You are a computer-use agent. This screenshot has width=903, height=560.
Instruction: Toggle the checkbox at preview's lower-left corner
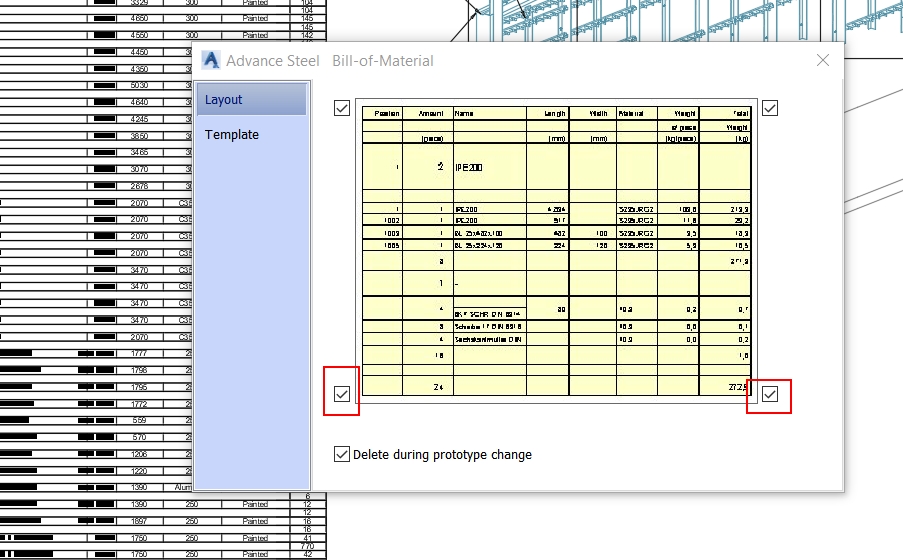(342, 393)
